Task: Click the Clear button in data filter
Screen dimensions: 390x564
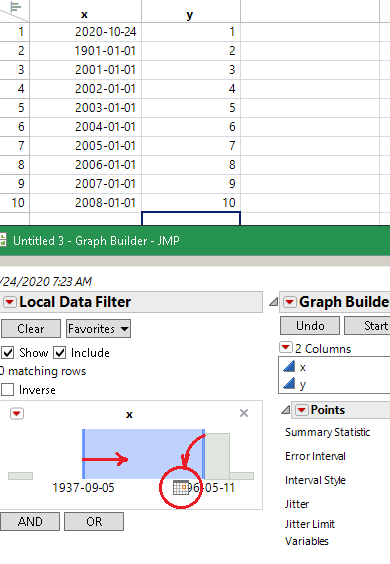Action: [31, 329]
